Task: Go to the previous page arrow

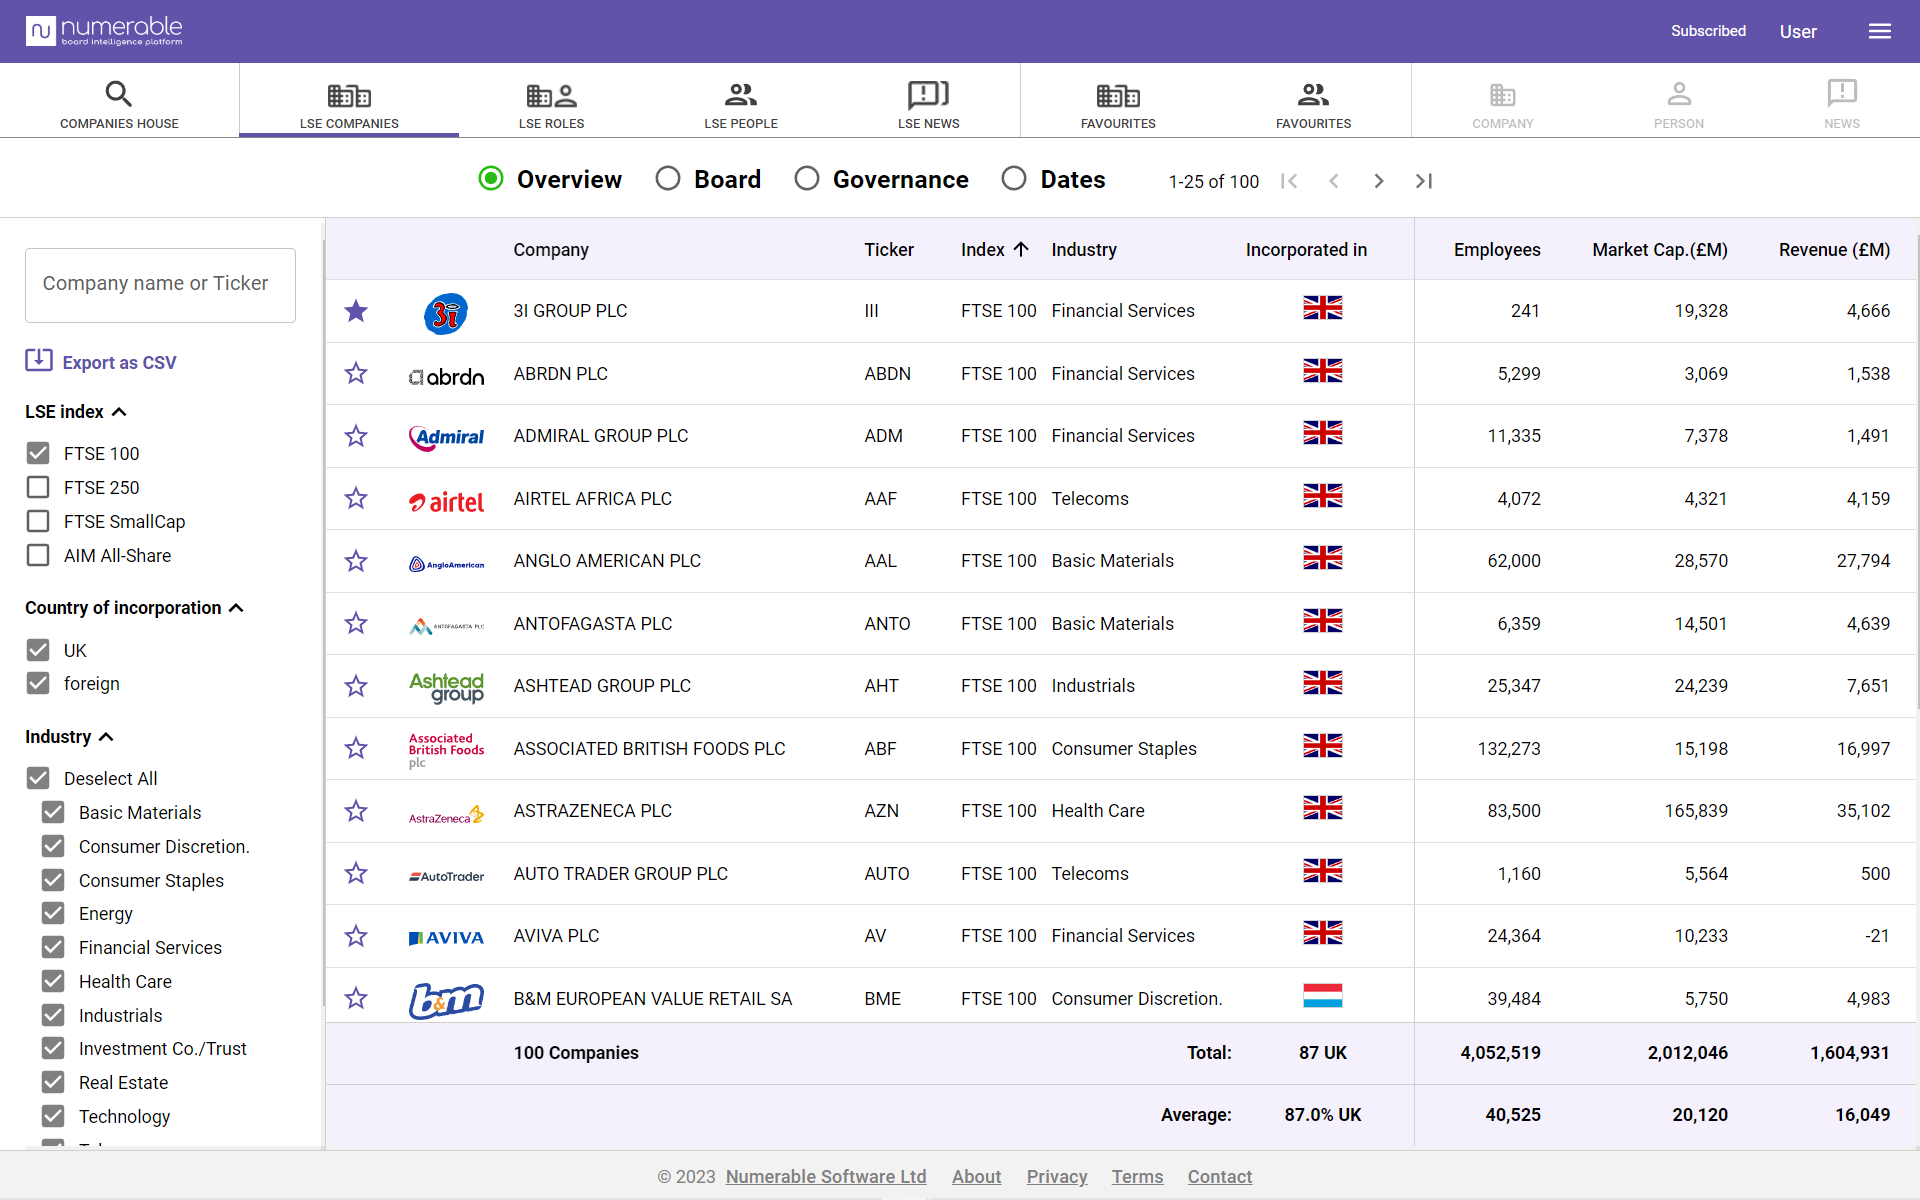Action: 1334,181
